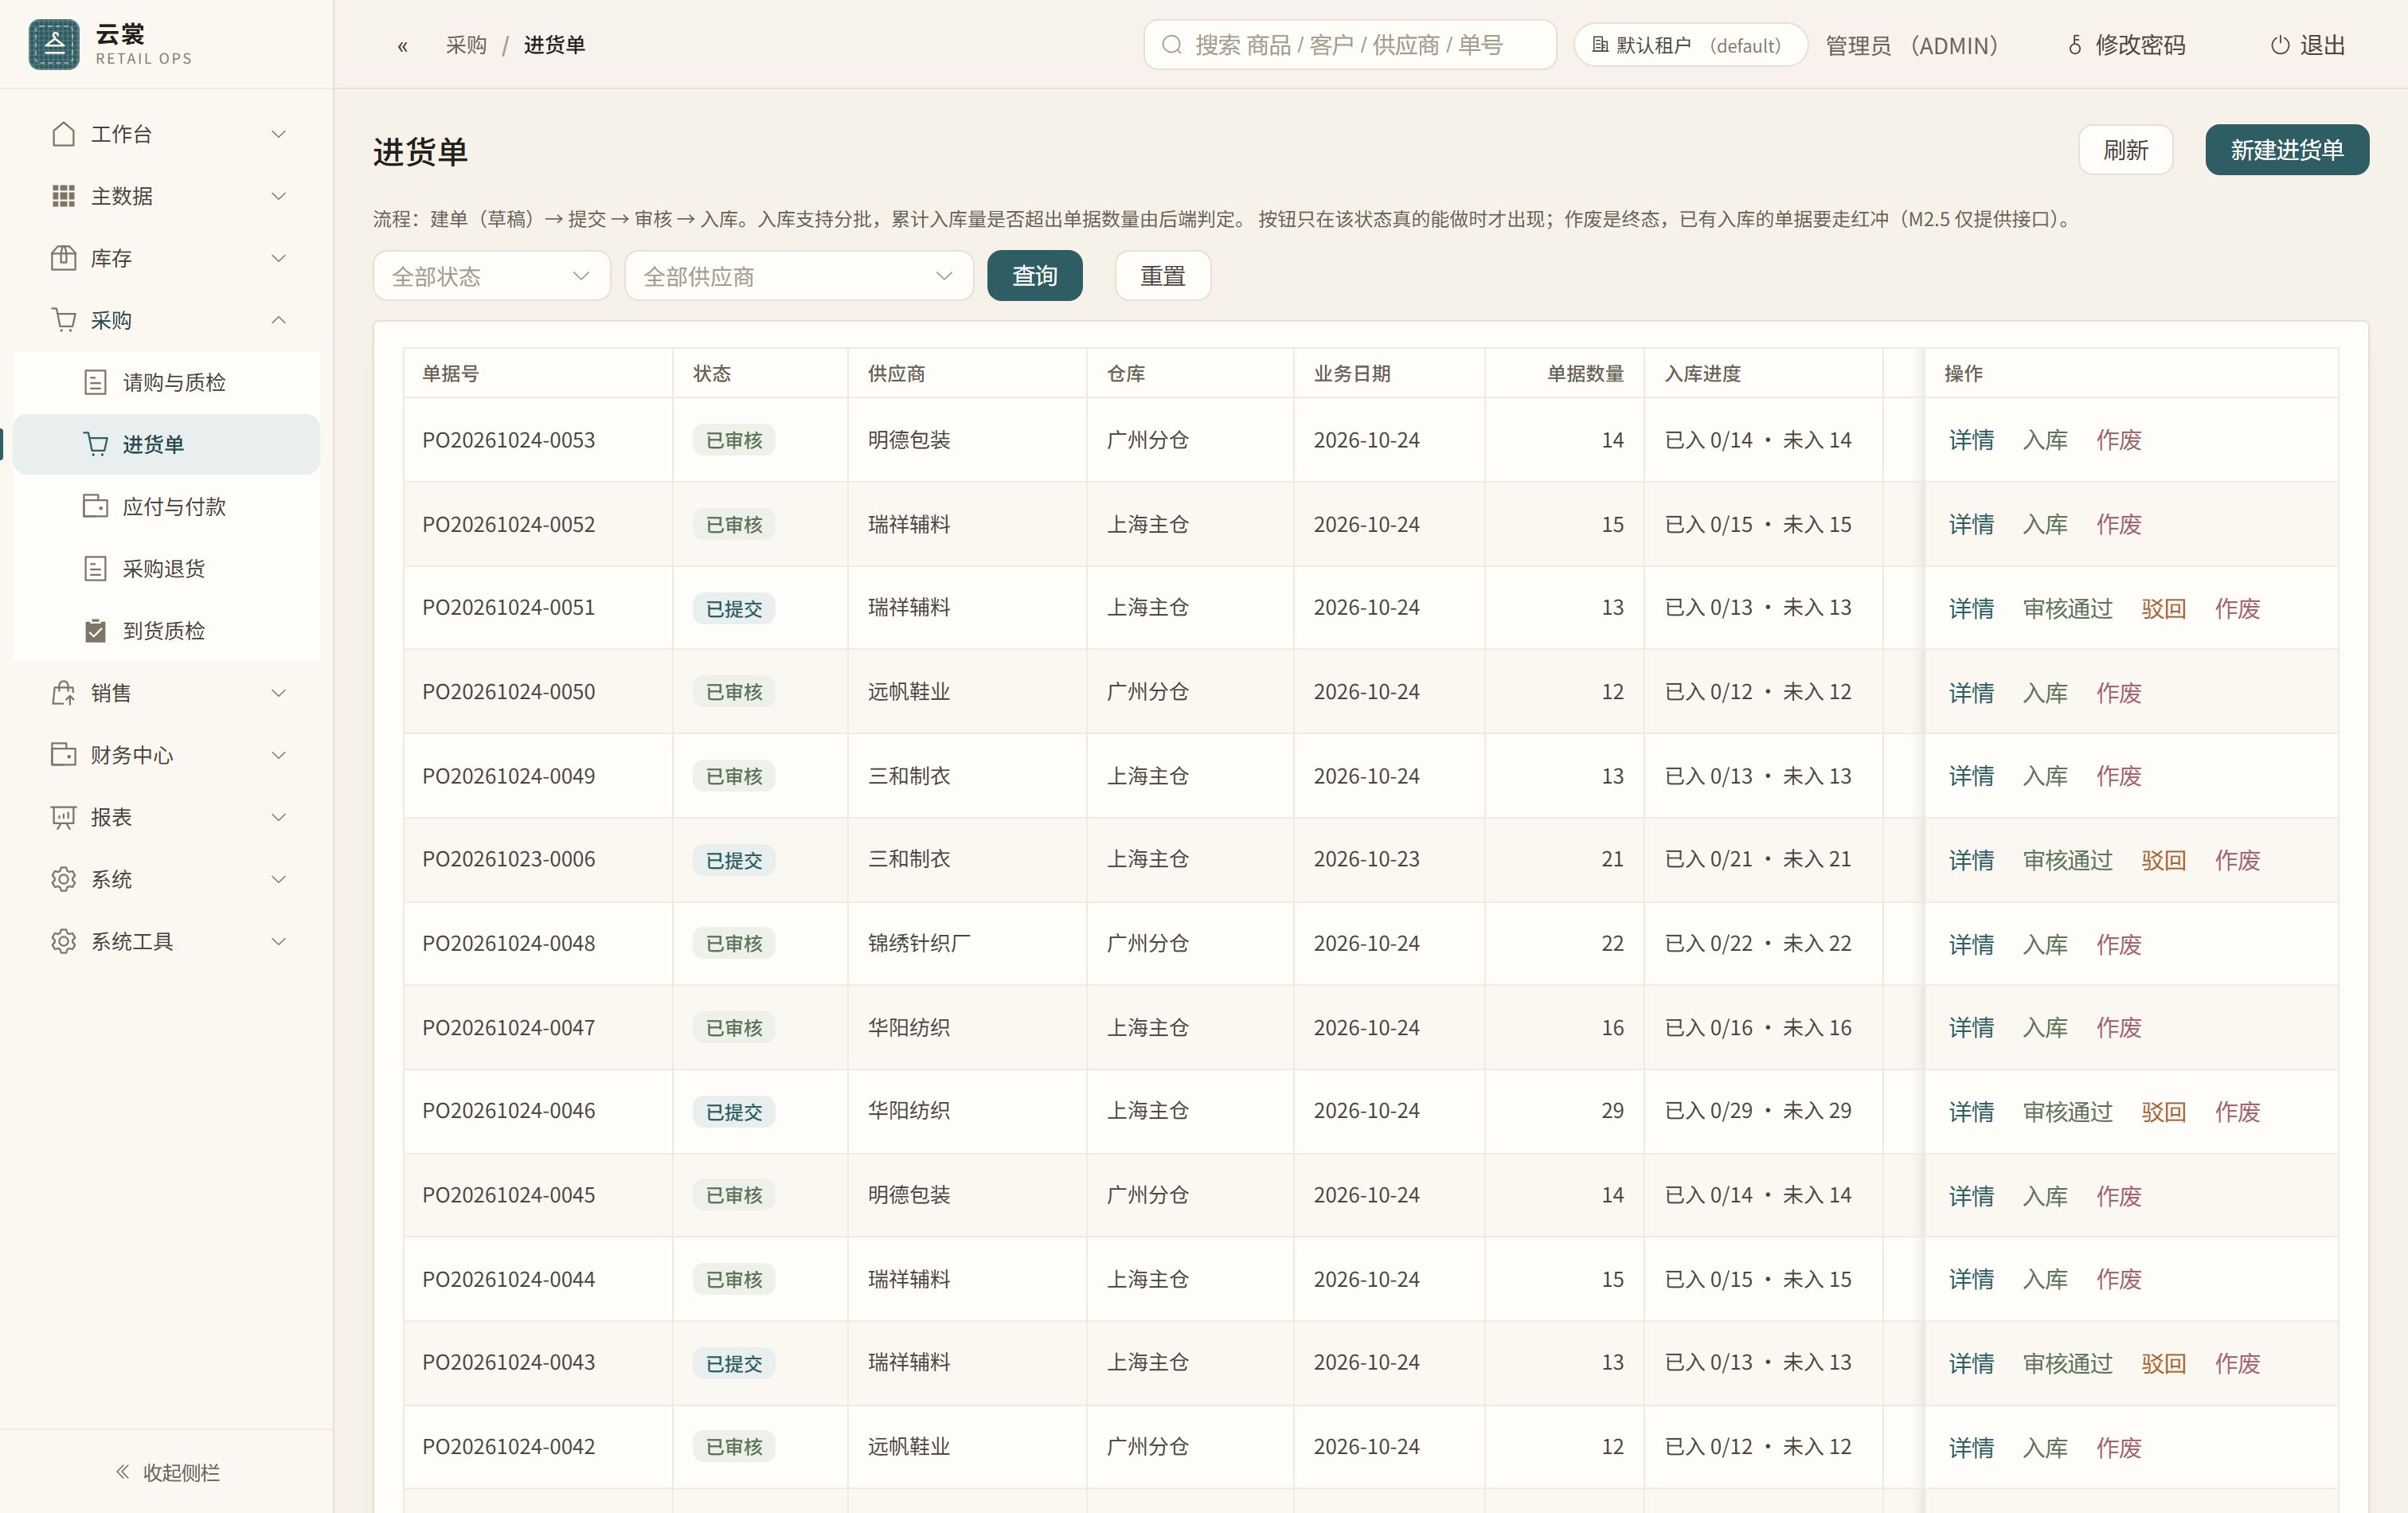
Task: Click the 应付与付款 folder icon
Action: pyautogui.click(x=95, y=506)
